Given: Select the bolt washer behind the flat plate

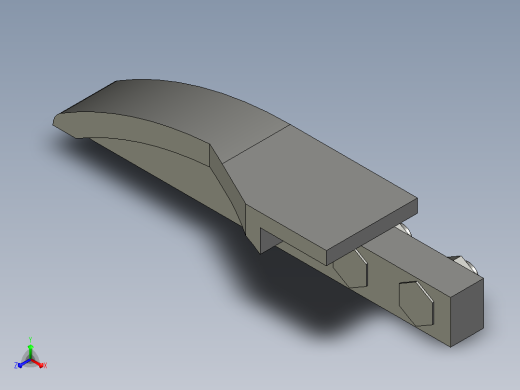Looking at the screenshot, I should click(403, 229).
